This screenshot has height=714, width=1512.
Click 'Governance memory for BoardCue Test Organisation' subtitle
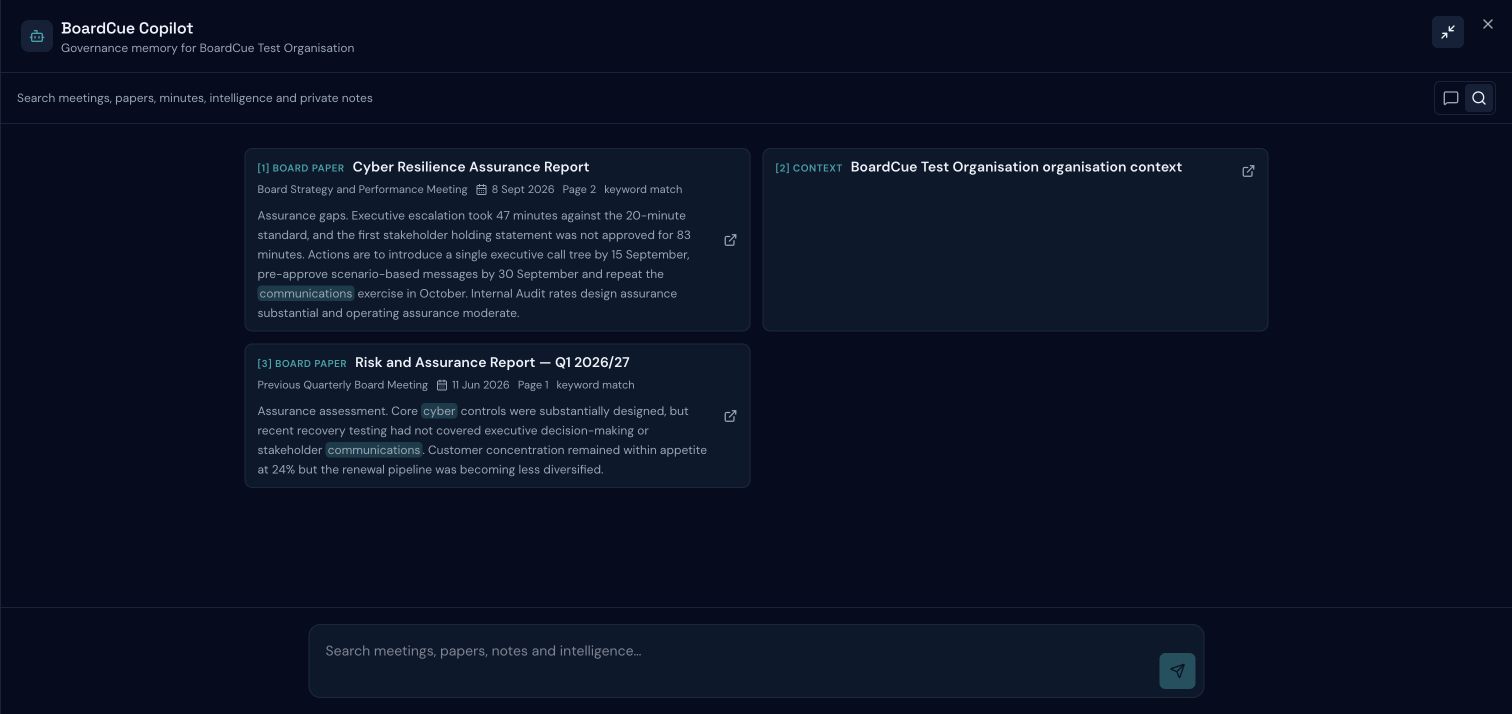pyautogui.click(x=207, y=48)
